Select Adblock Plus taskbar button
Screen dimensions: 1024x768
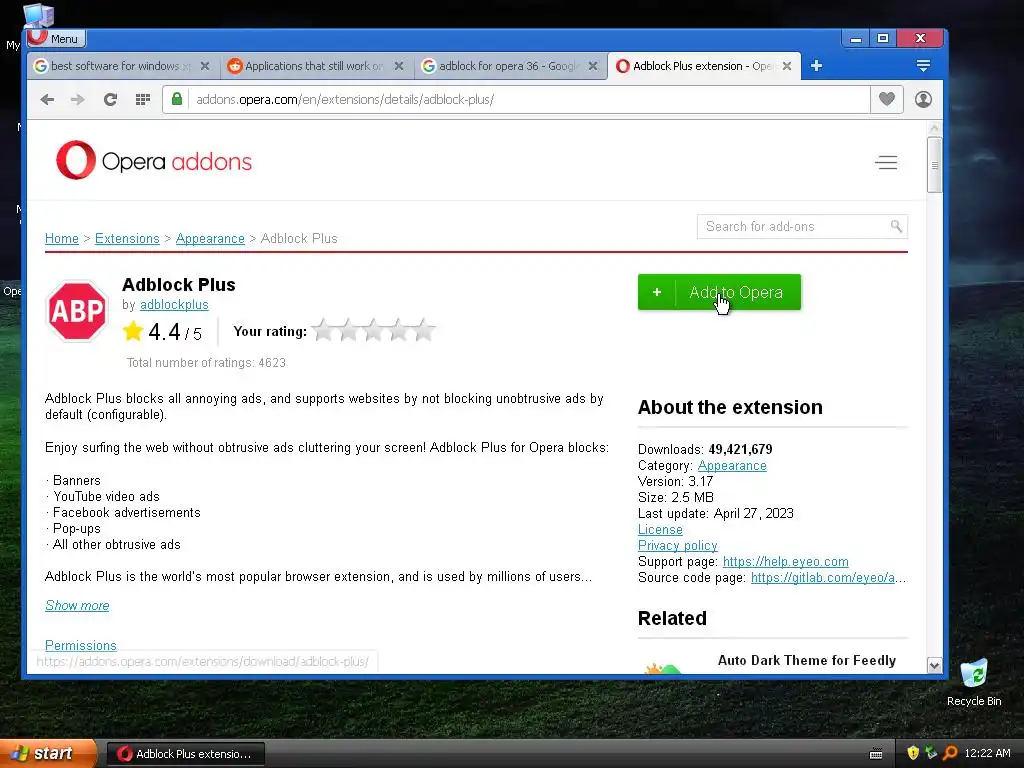tap(185, 754)
